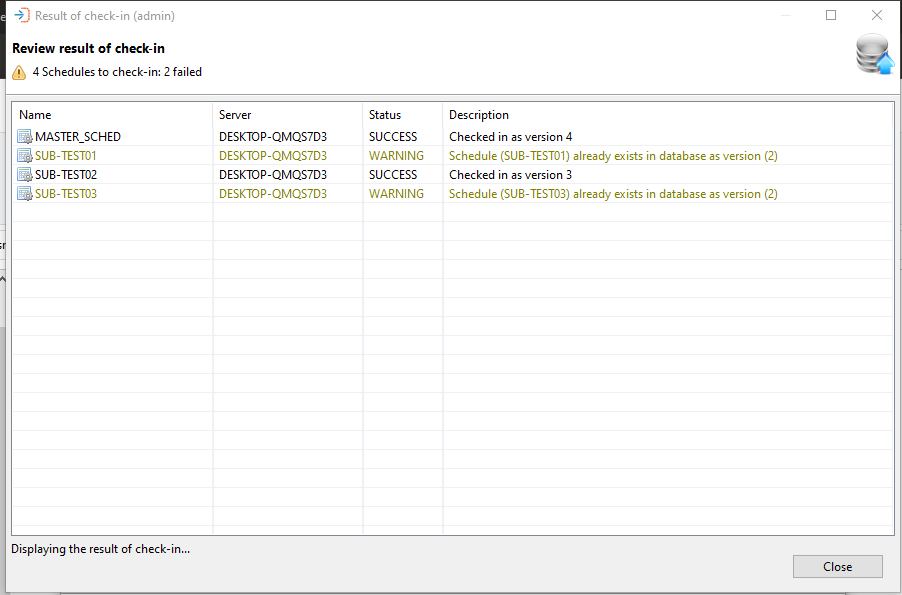Click SUCCESS status in SUB-TEST02 row

(x=393, y=175)
